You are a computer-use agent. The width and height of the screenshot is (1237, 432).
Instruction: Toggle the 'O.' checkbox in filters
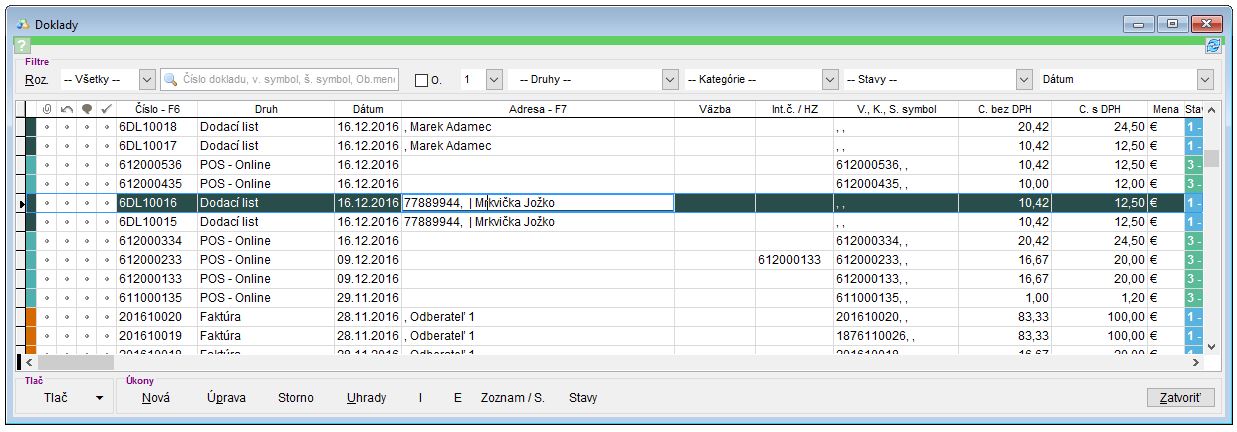point(421,80)
